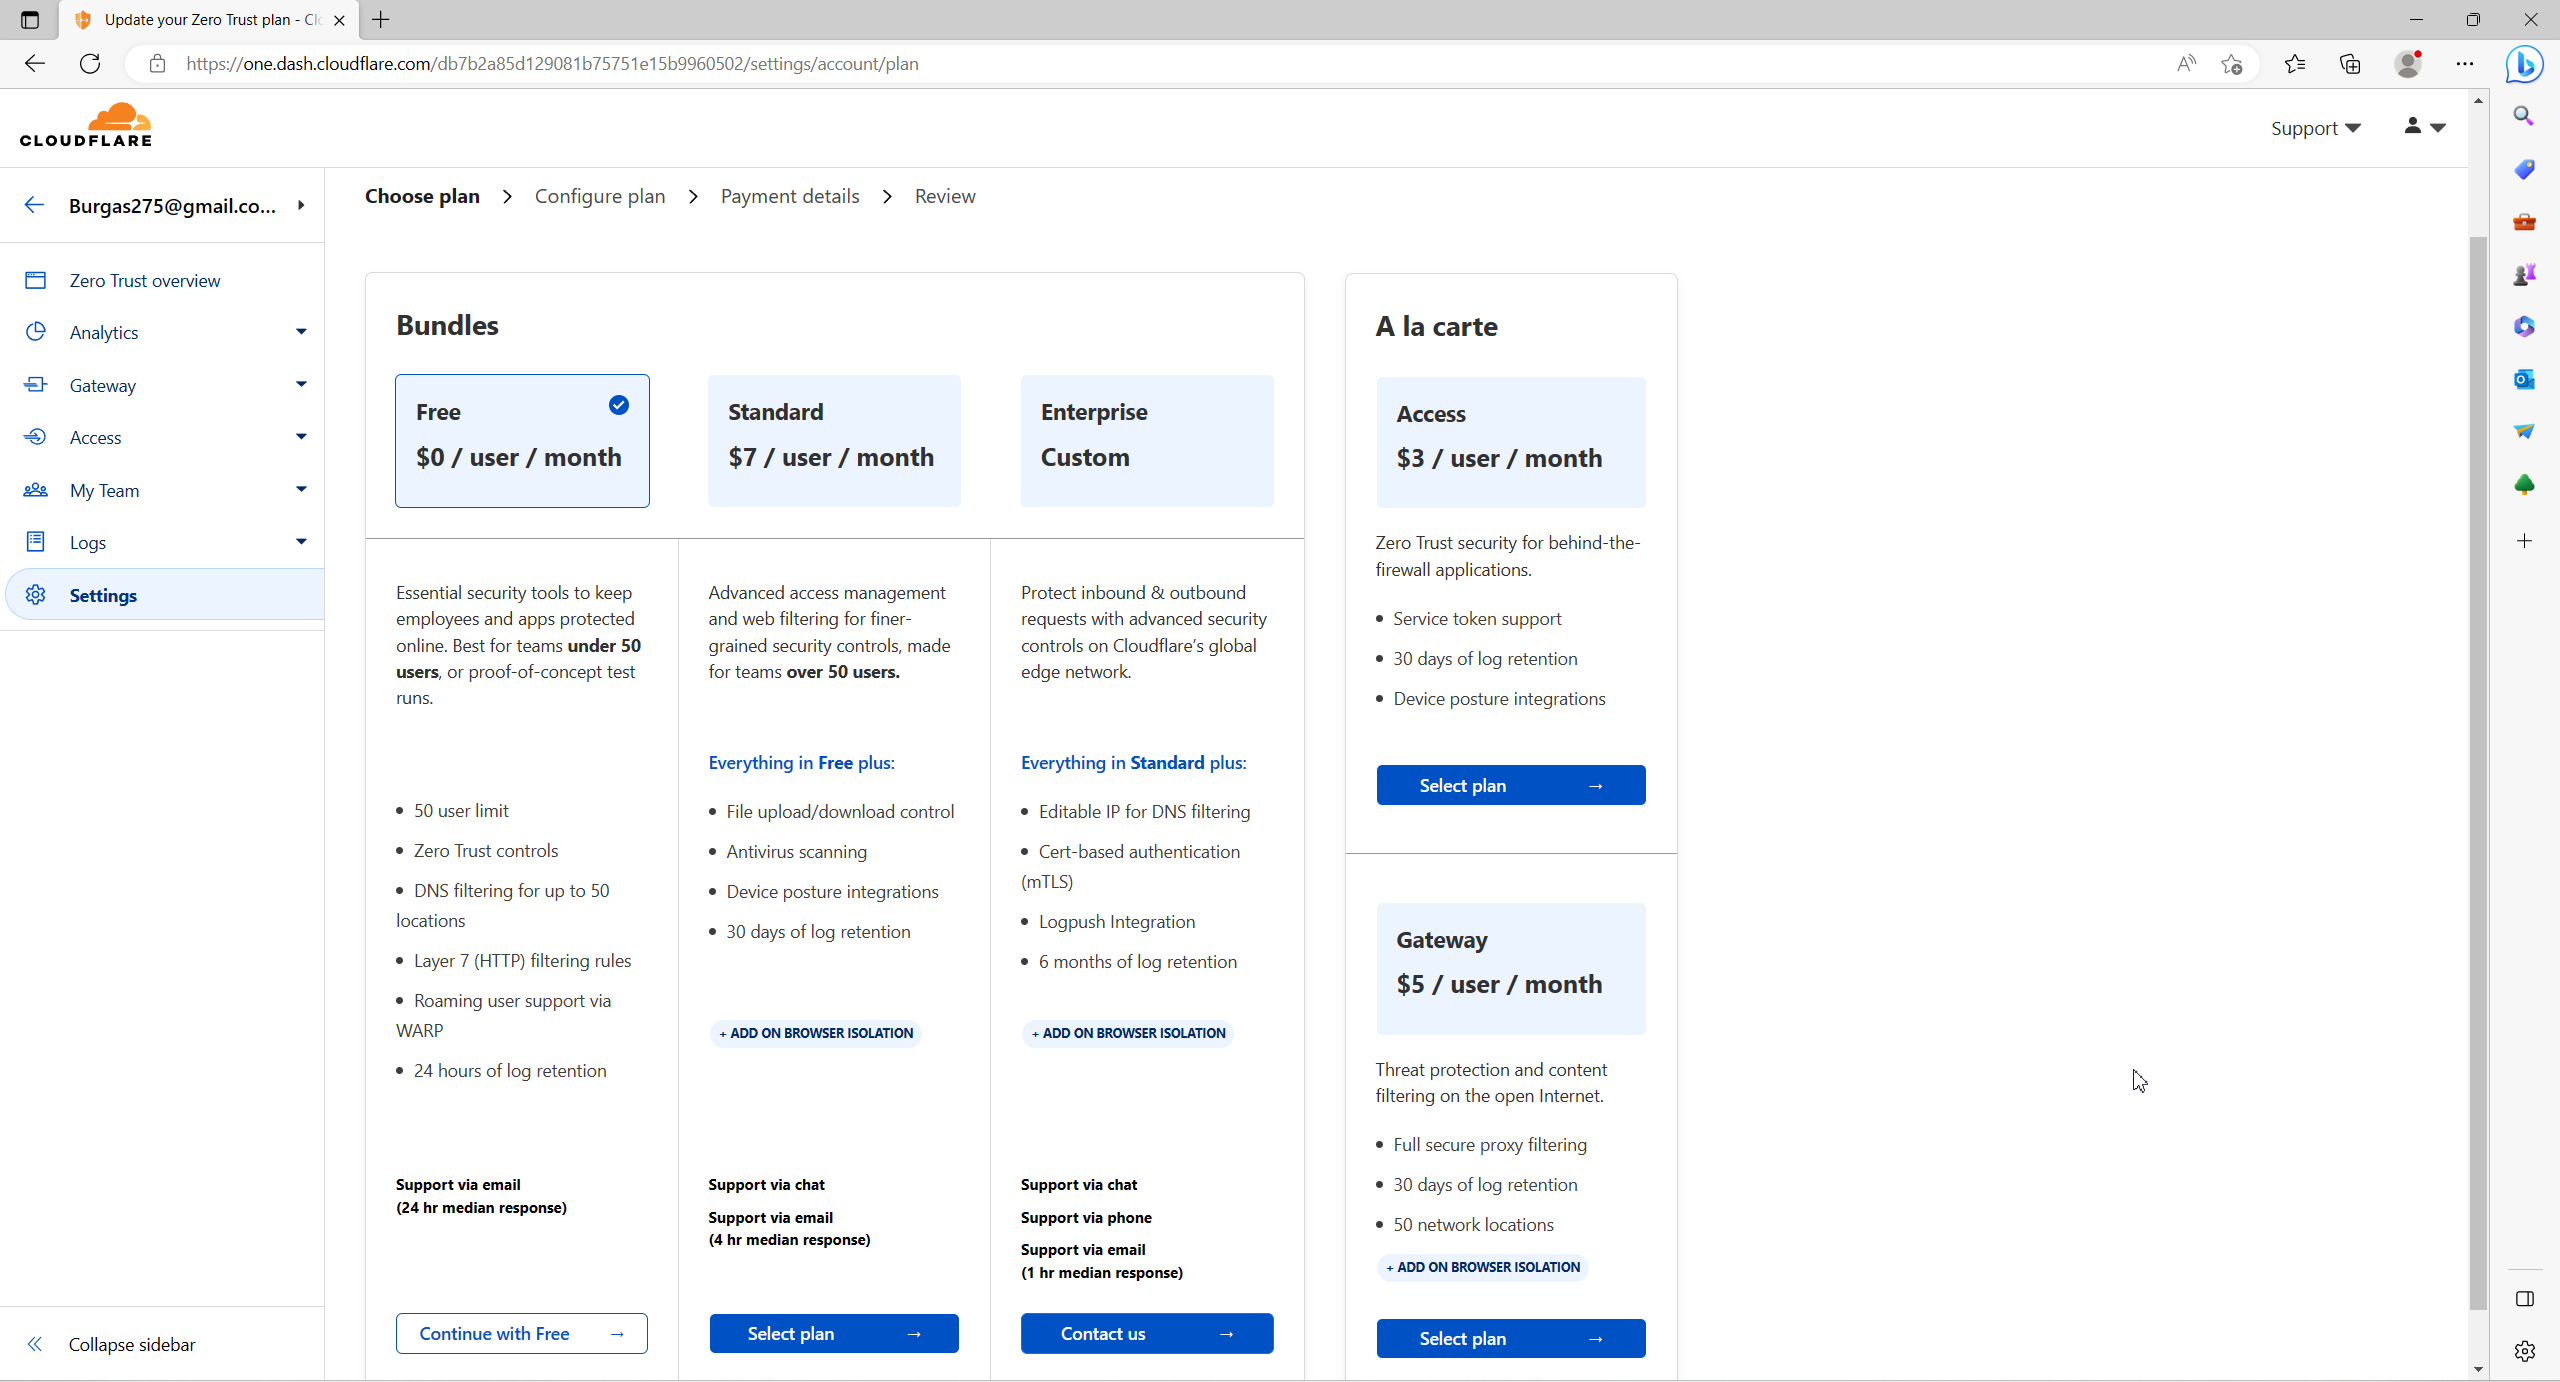
Task: Open browser Favorites star icon
Action: coord(2294,64)
